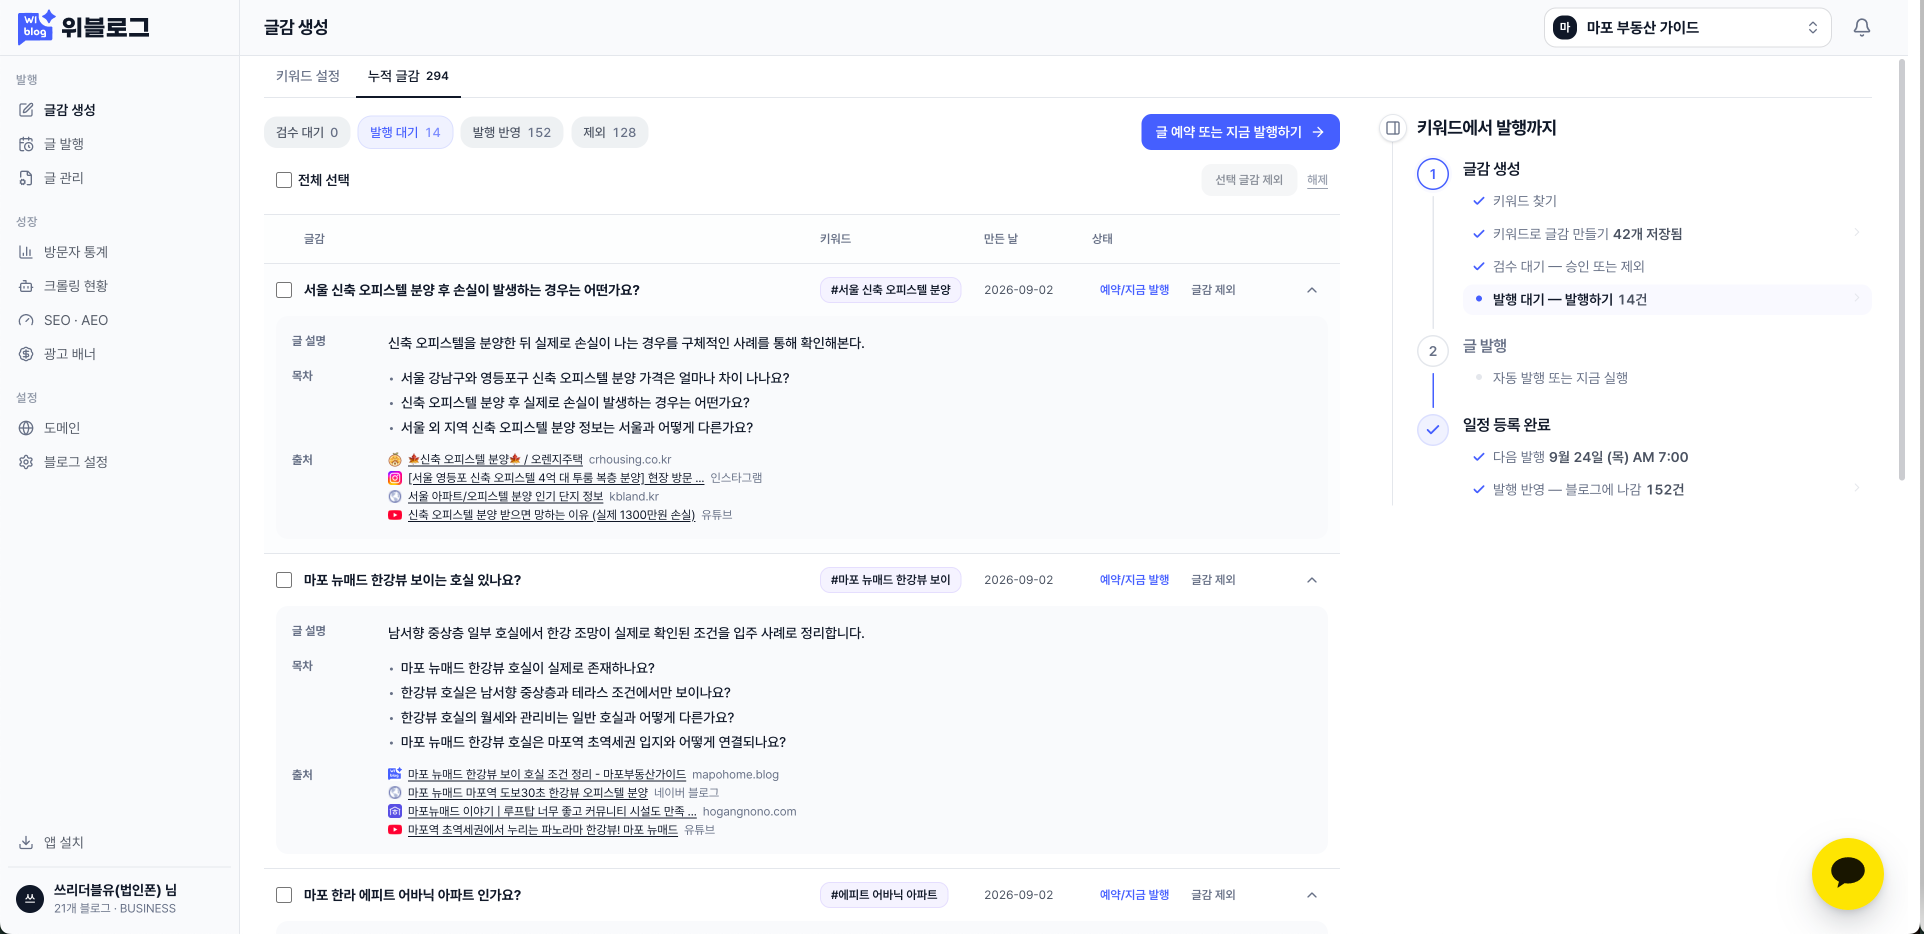Check the 마포 한라 에피트 어바닉 row checkbox

click(x=284, y=895)
